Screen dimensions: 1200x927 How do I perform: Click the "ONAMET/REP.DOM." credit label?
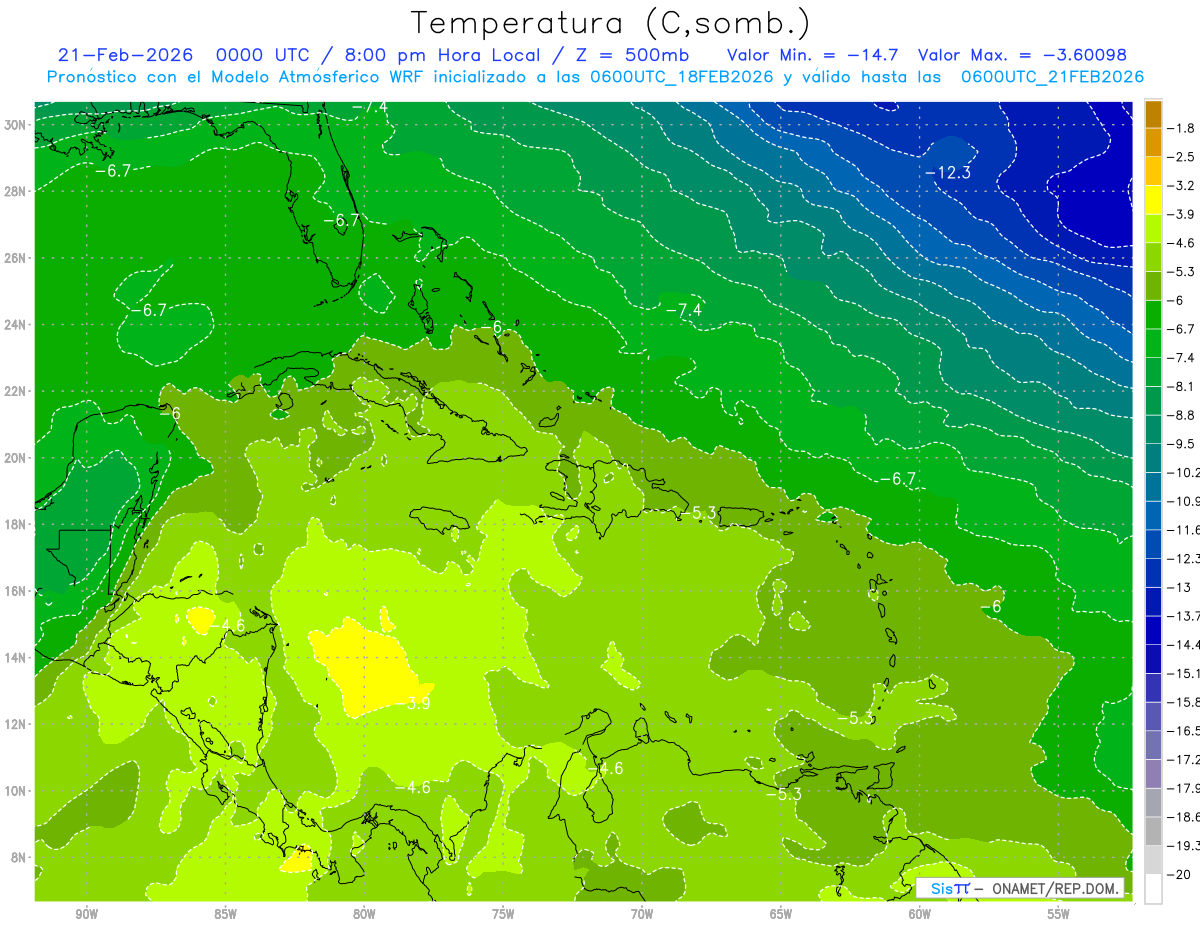click(x=1056, y=888)
